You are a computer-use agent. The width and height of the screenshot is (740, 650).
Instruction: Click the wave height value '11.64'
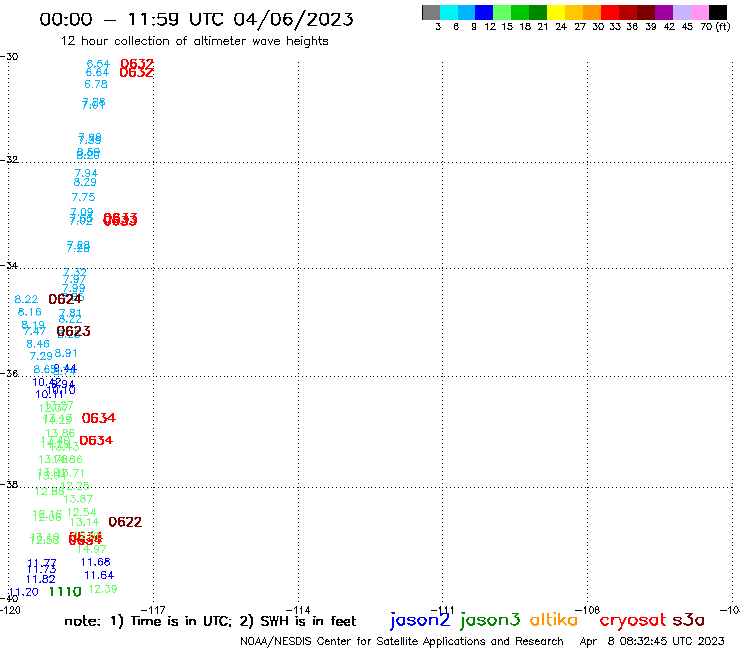click(x=99, y=575)
